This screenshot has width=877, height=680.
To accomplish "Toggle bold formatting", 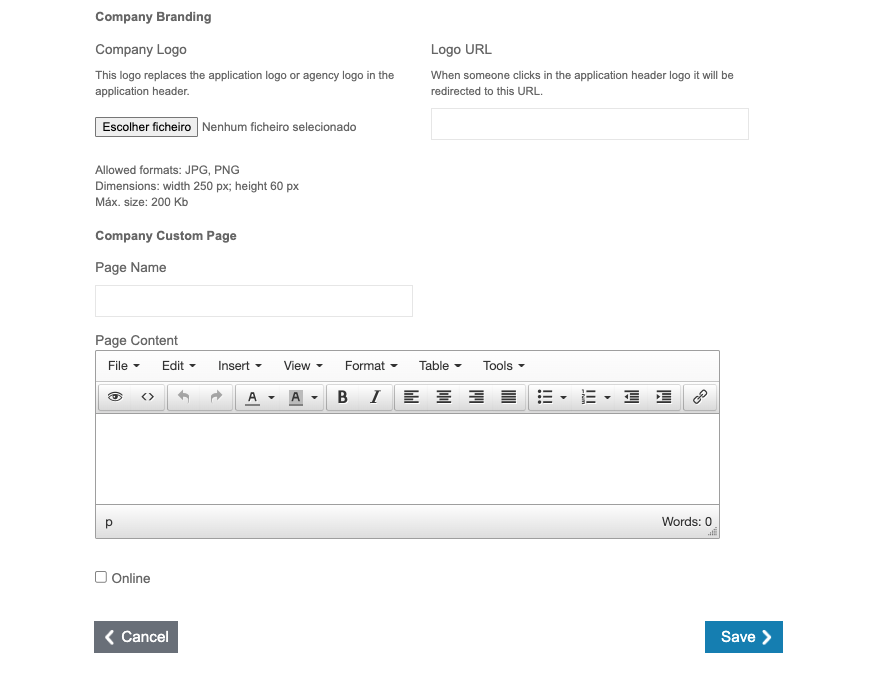I will (342, 397).
